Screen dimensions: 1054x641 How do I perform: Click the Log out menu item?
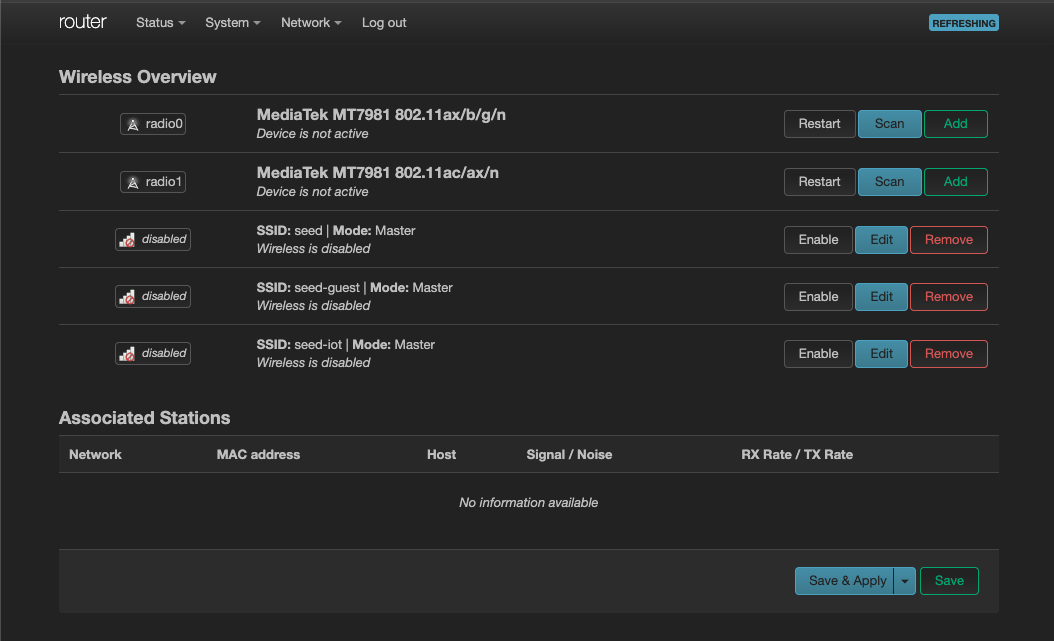pos(384,22)
